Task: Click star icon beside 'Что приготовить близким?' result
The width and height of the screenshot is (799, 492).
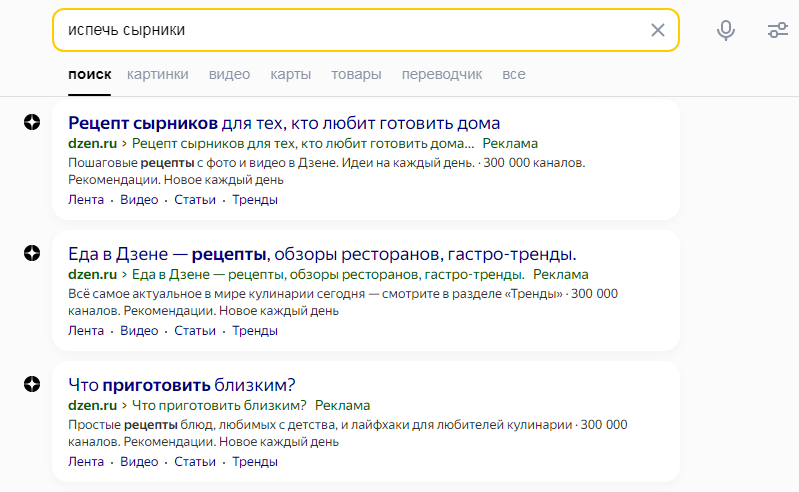Action: [x=32, y=384]
